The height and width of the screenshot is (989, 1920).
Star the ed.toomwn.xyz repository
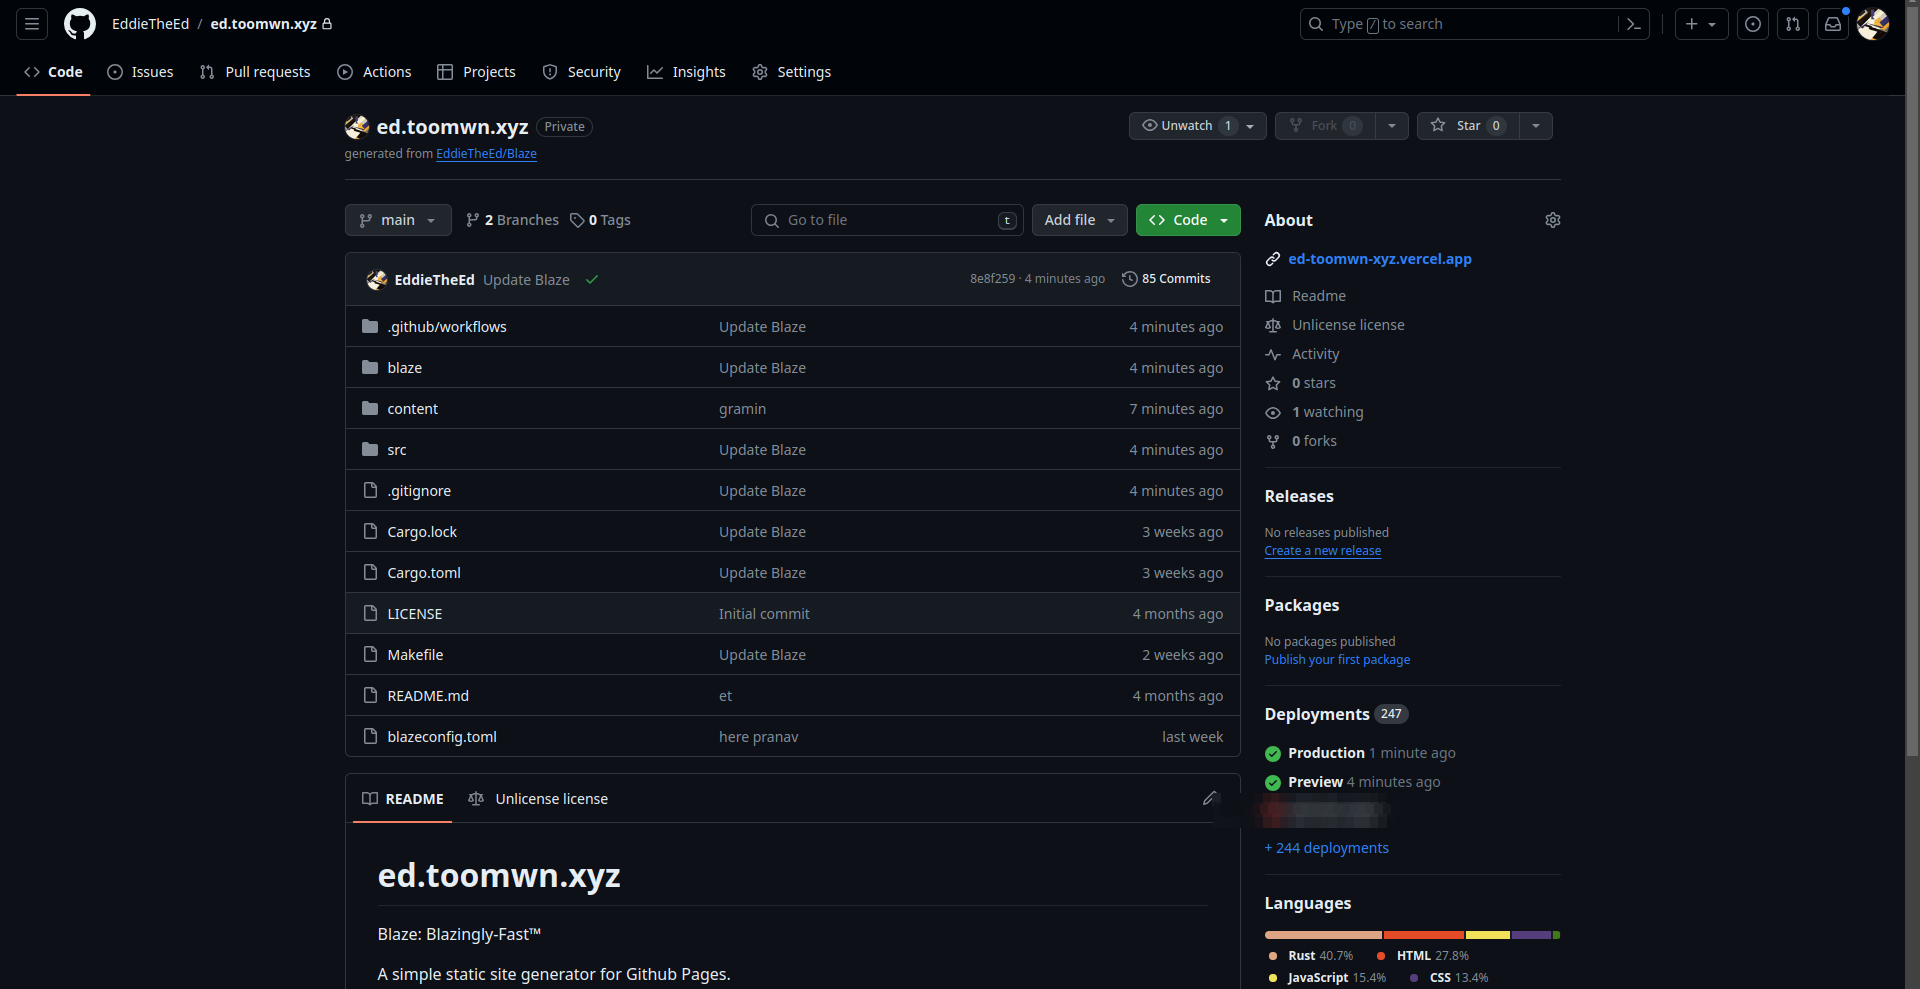pyautogui.click(x=1467, y=126)
